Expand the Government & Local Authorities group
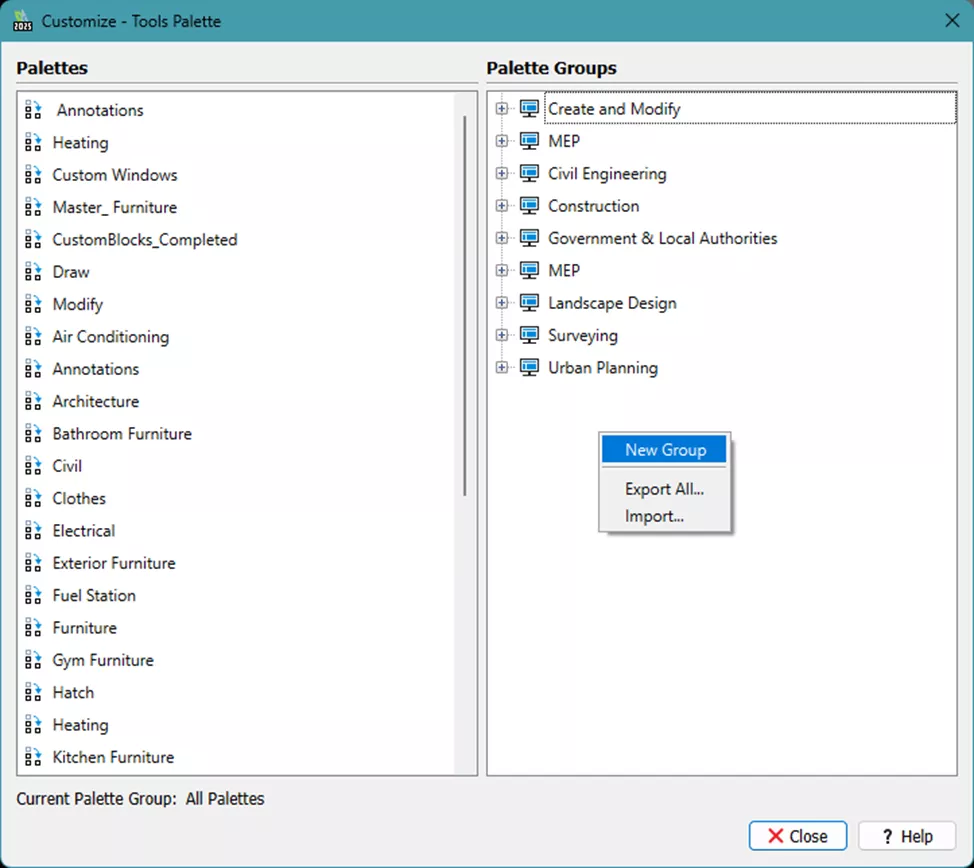This screenshot has width=974, height=868. pyautogui.click(x=502, y=238)
